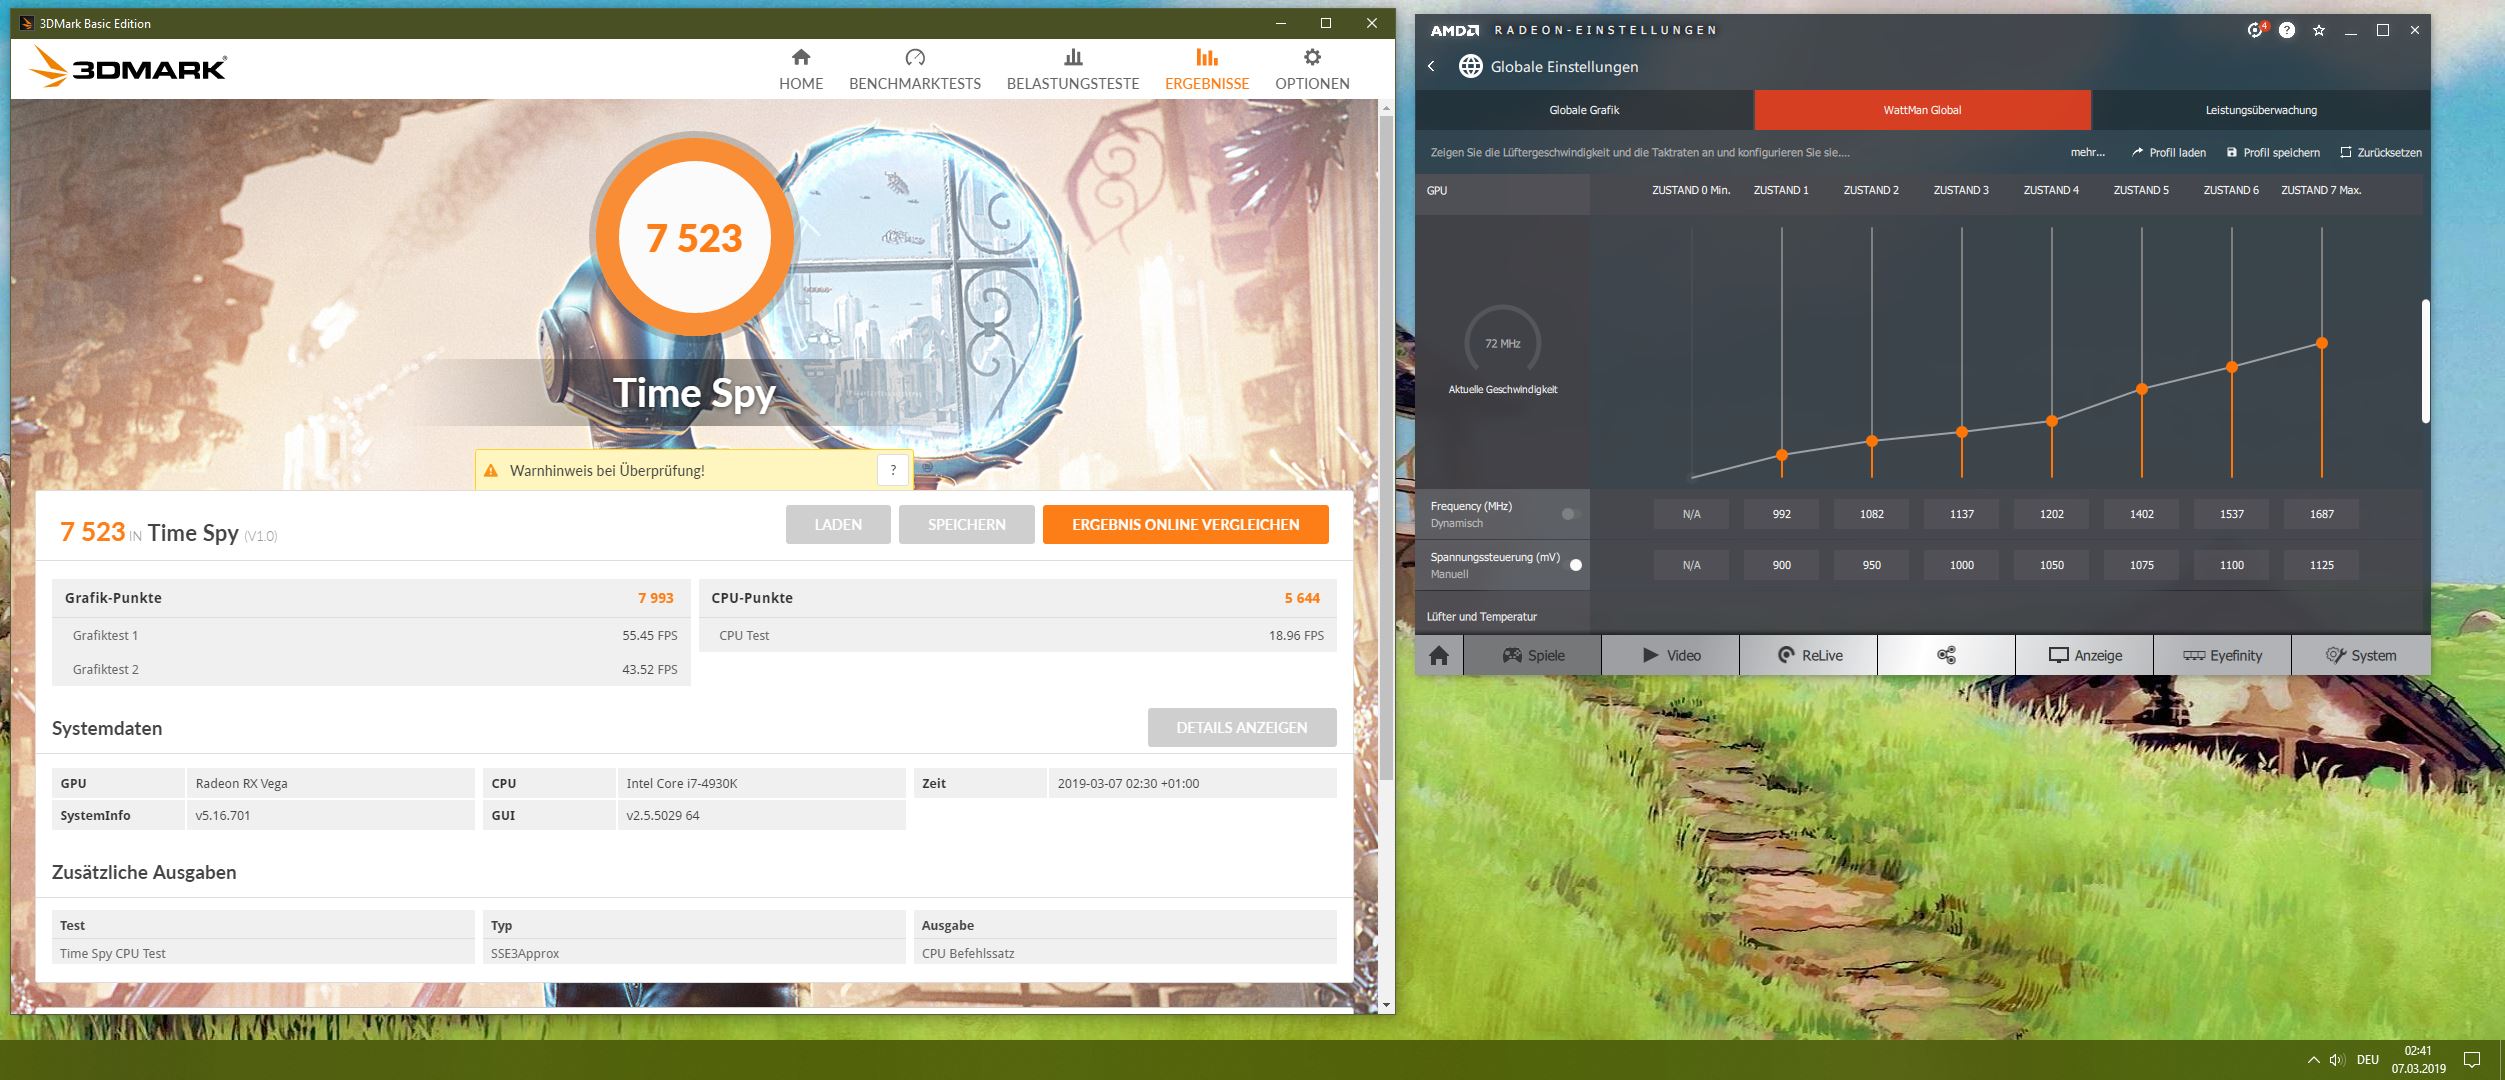
Task: Toggle Frequency (MHz) dynamic control switch
Action: click(1570, 514)
